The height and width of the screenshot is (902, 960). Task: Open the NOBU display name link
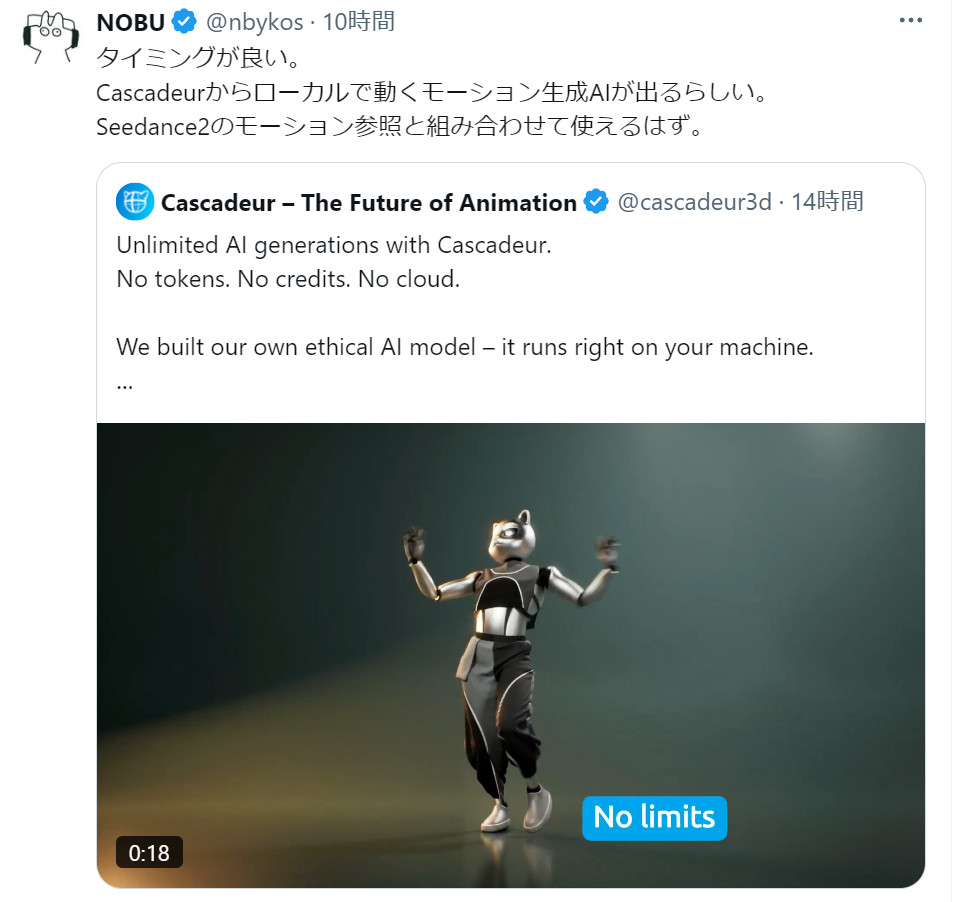[130, 21]
